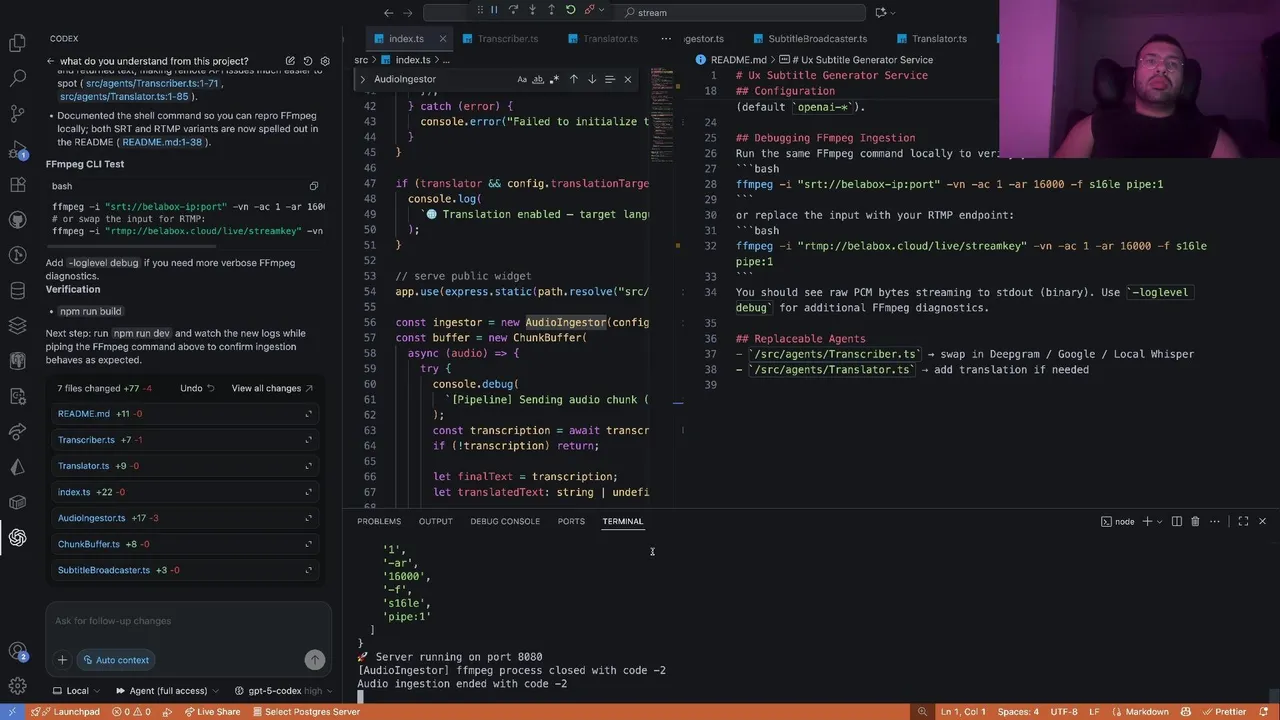This screenshot has height=720, width=1280.
Task: Open the Manage gear in activity bar
Action: pos(17,686)
